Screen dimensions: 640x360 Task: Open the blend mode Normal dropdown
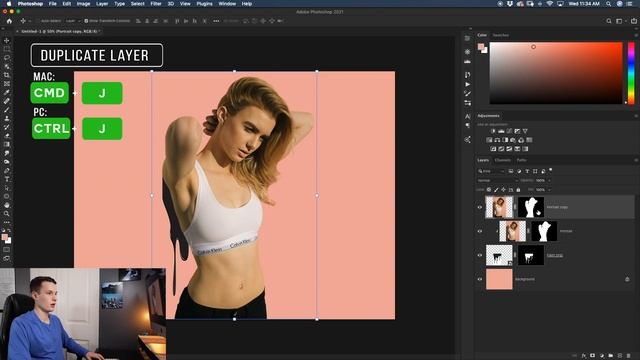point(497,180)
